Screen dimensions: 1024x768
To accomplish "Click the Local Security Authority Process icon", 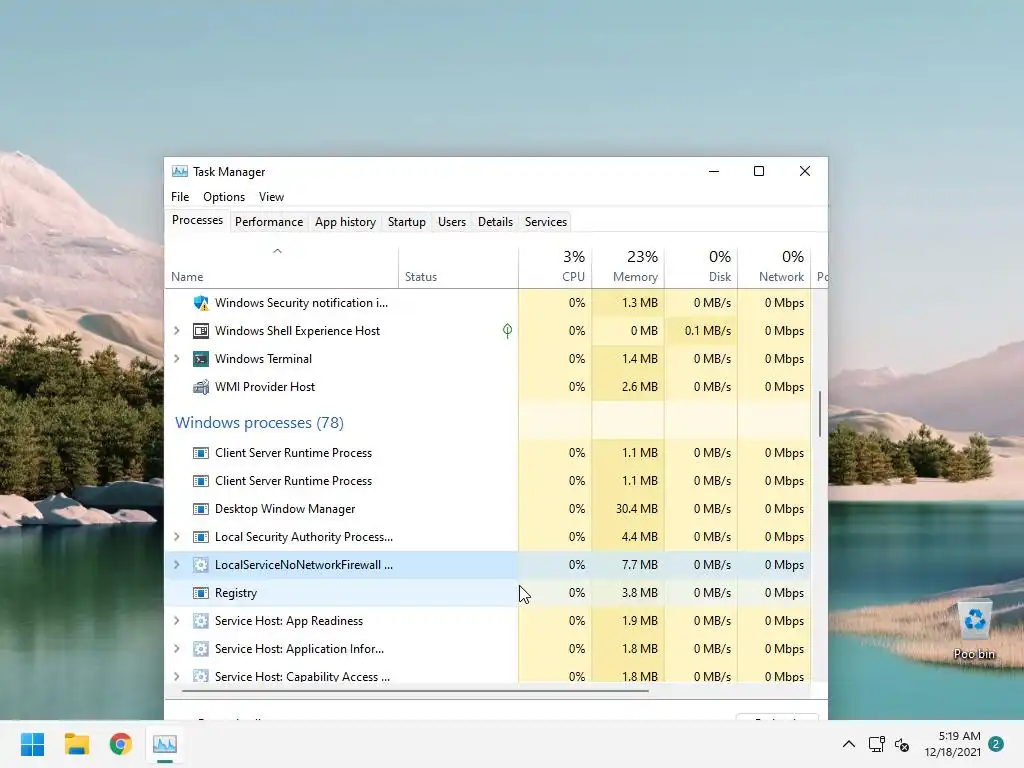I will tap(200, 537).
